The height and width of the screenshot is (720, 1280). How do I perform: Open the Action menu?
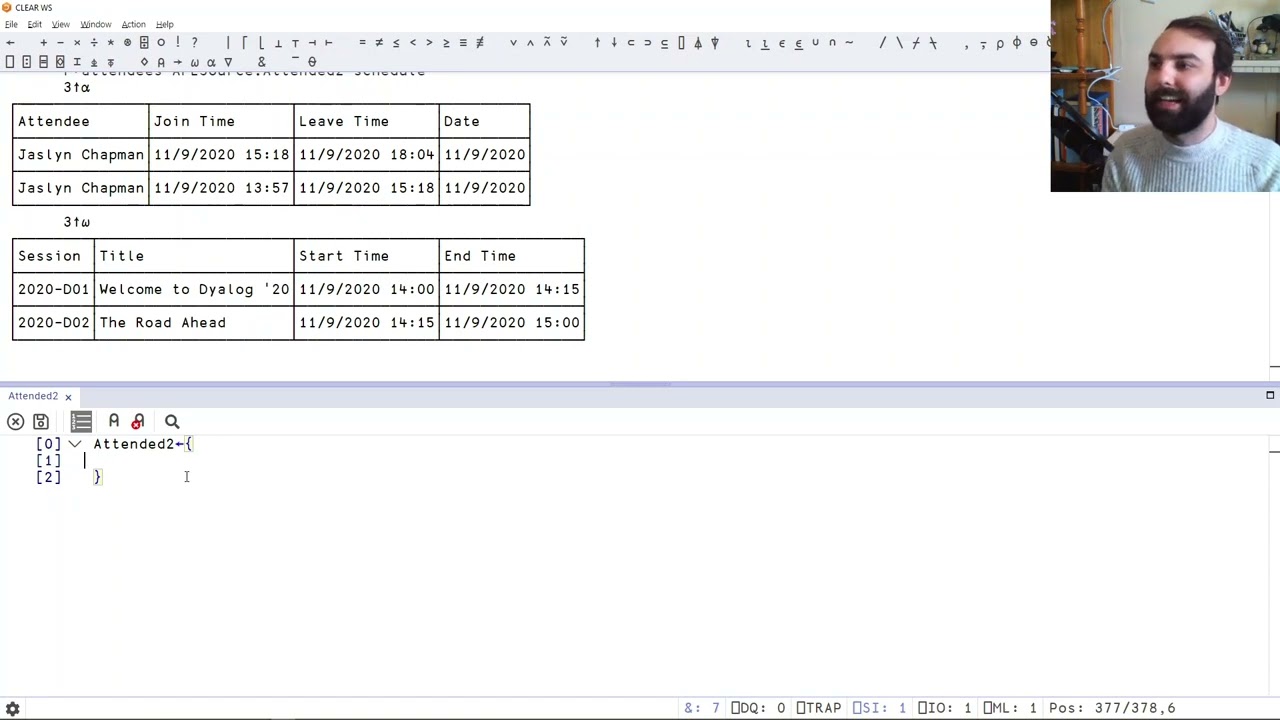click(x=133, y=24)
